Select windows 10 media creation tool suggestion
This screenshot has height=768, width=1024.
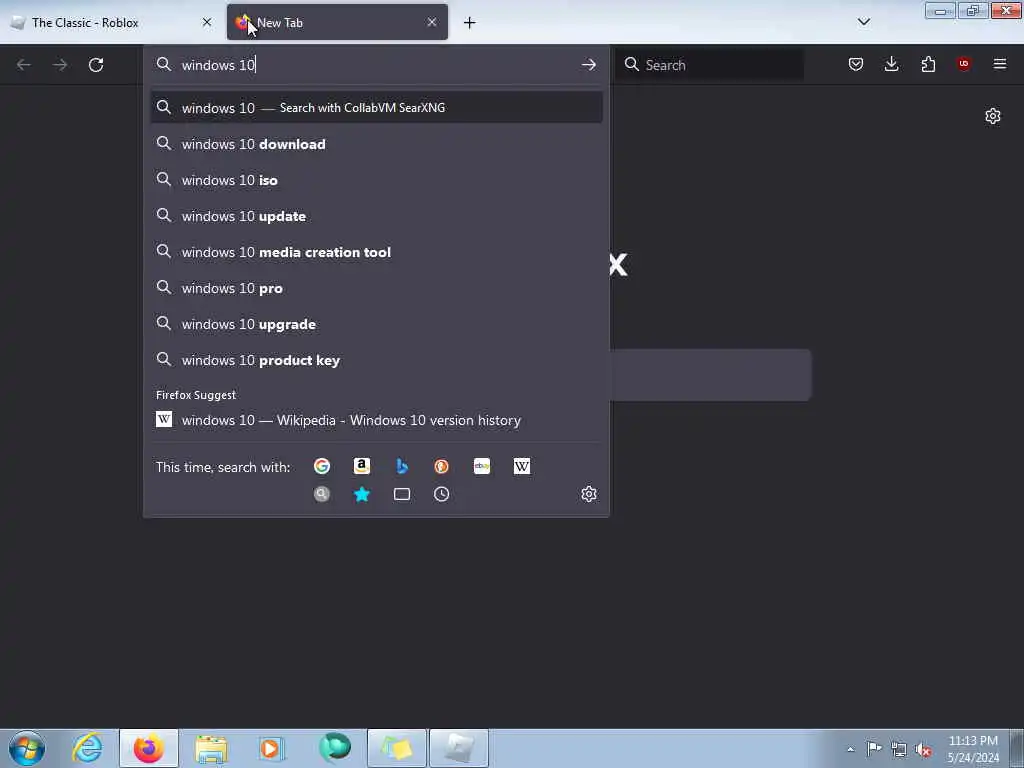[376, 252]
